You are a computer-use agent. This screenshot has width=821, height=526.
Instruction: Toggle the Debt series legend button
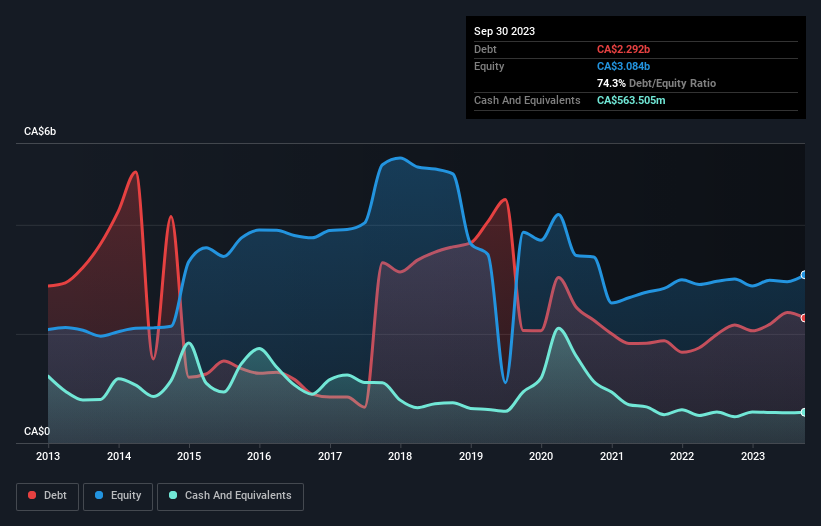click(48, 496)
